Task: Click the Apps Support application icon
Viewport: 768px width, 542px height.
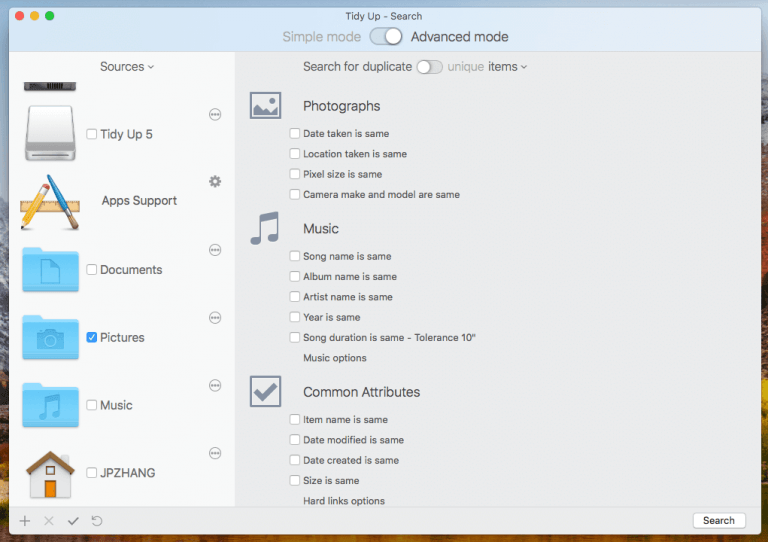Action: [x=50, y=202]
